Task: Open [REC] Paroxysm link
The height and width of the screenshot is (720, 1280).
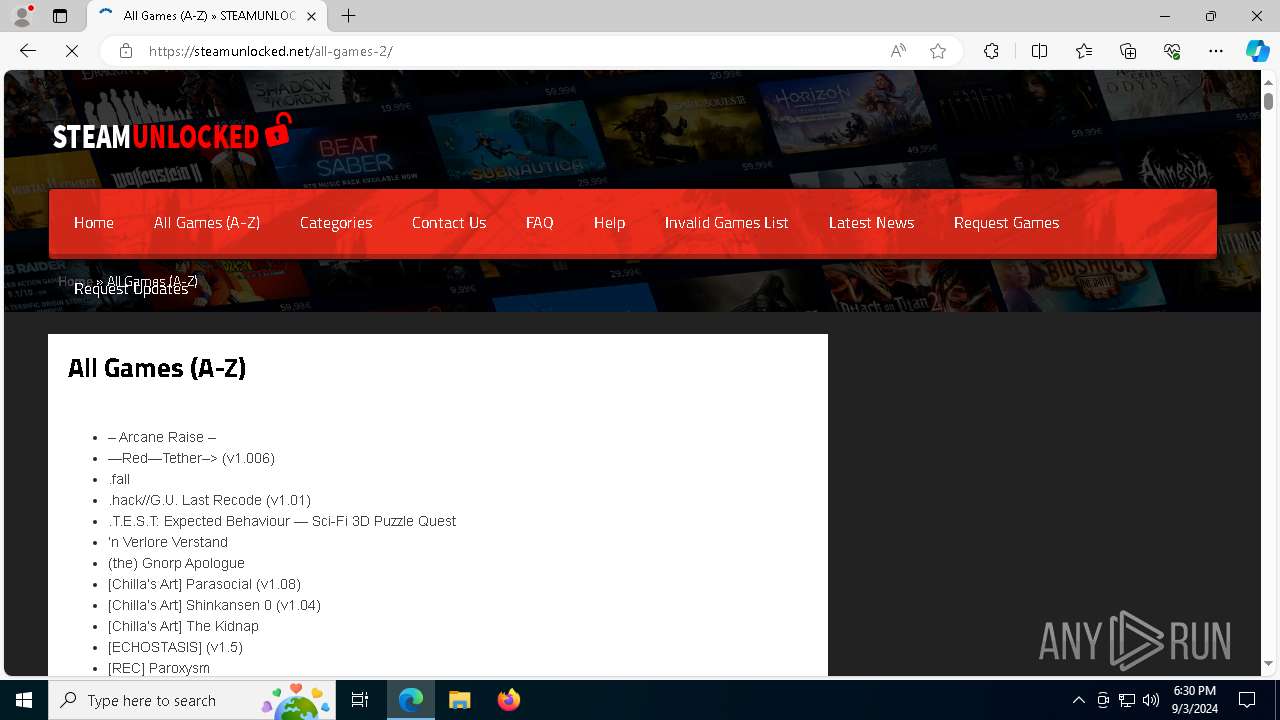Action: coord(159,668)
